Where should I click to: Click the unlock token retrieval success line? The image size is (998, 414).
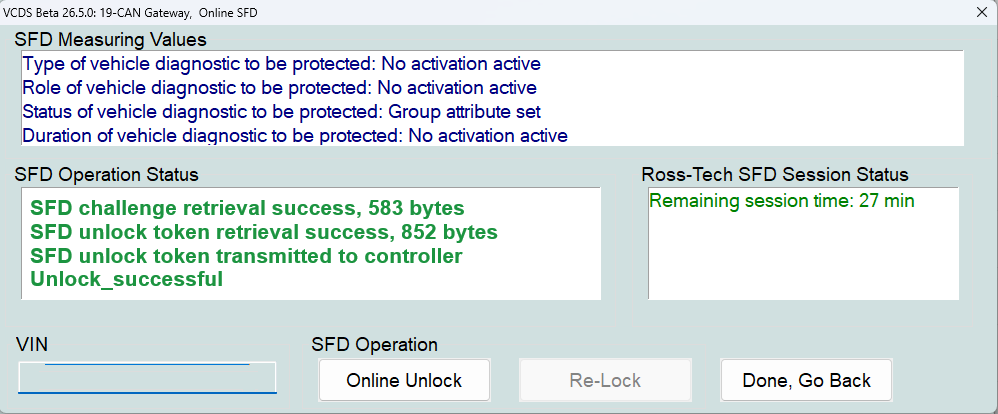pyautogui.click(x=264, y=232)
